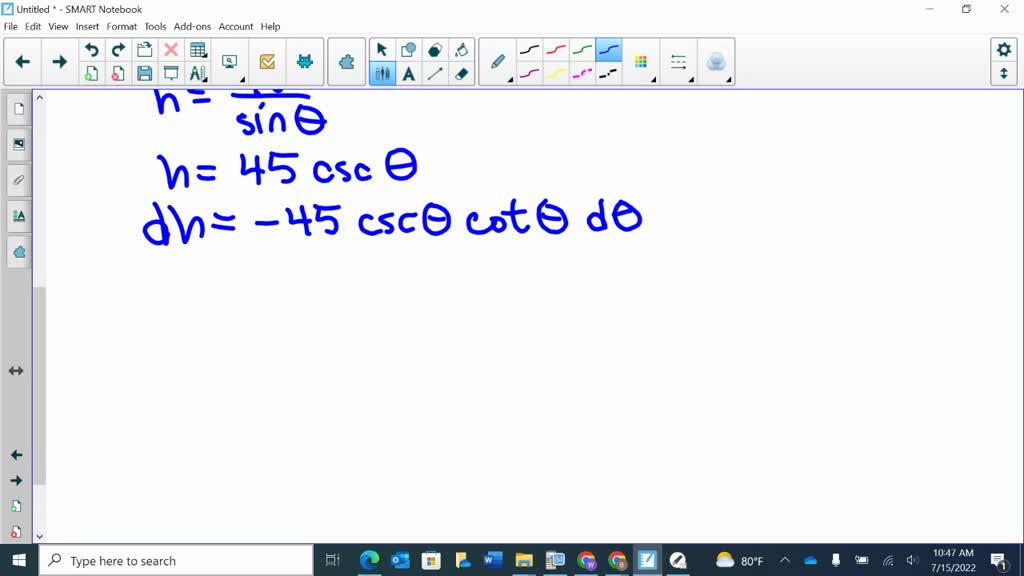
Task: Expand the pen options dropdown arrow
Action: pyautogui.click(x=511, y=77)
